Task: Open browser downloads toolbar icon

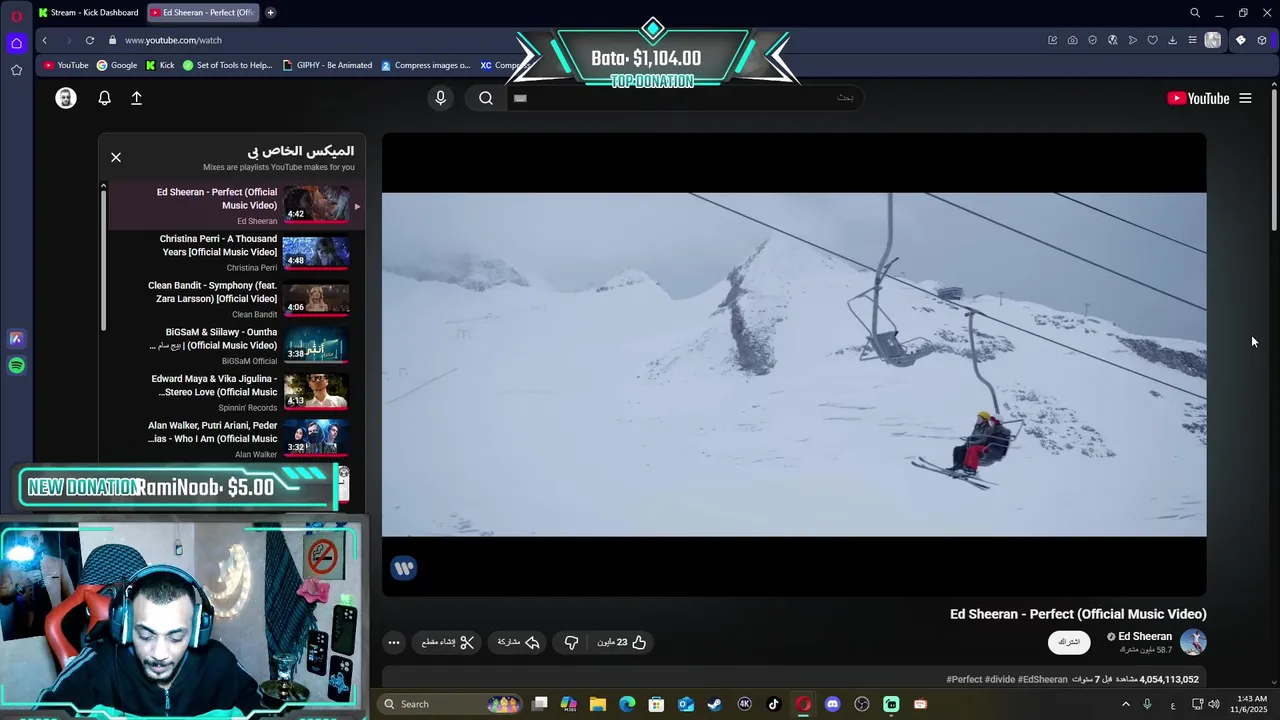Action: click(x=1172, y=40)
